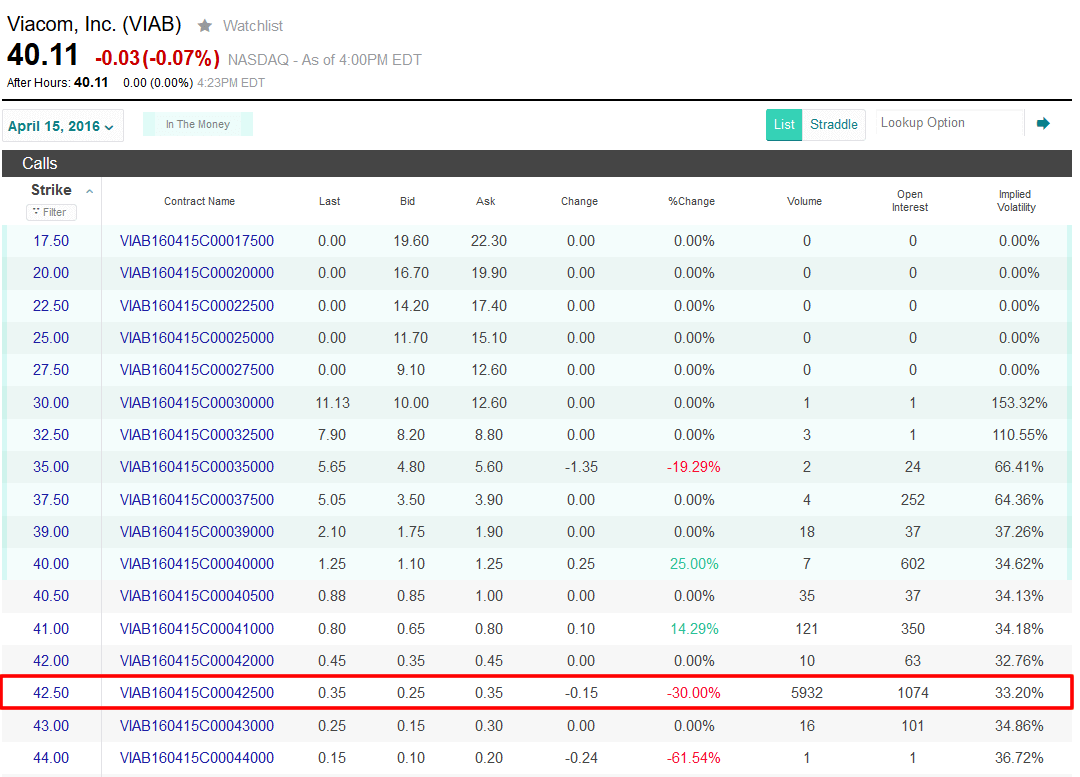Add VIAB to watchlist via star icon
The image size is (1080, 777).
click(205, 25)
